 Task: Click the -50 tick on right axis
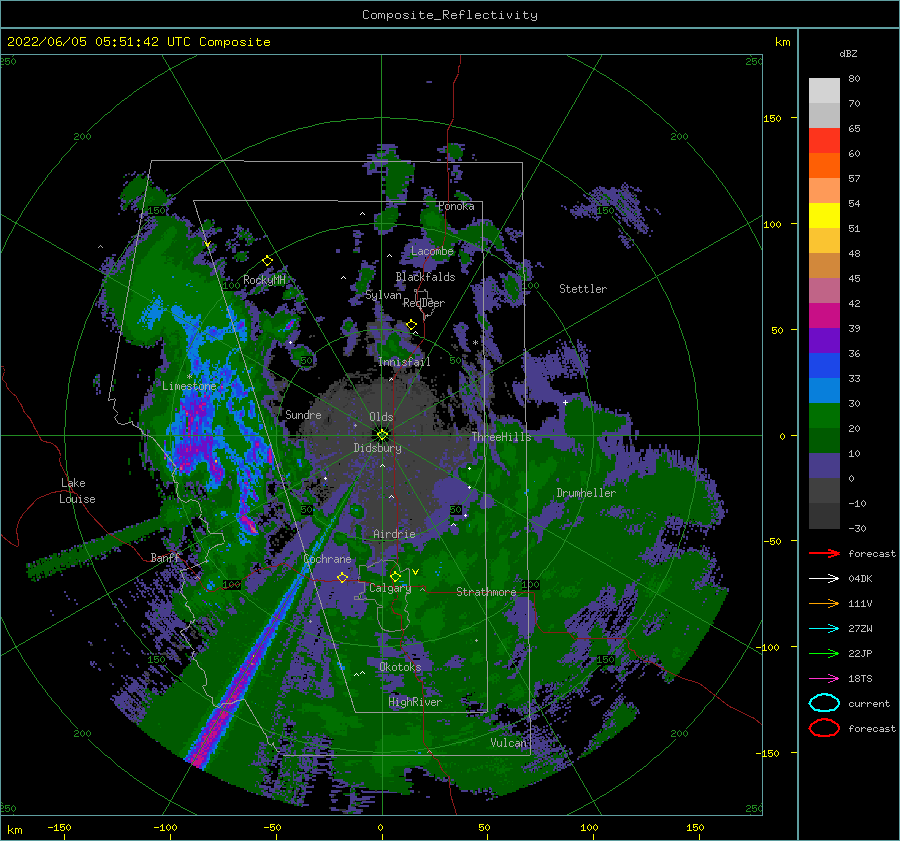click(x=773, y=541)
